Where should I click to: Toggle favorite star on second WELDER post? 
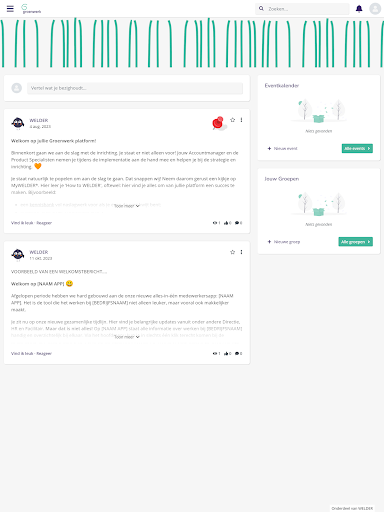coord(232,252)
